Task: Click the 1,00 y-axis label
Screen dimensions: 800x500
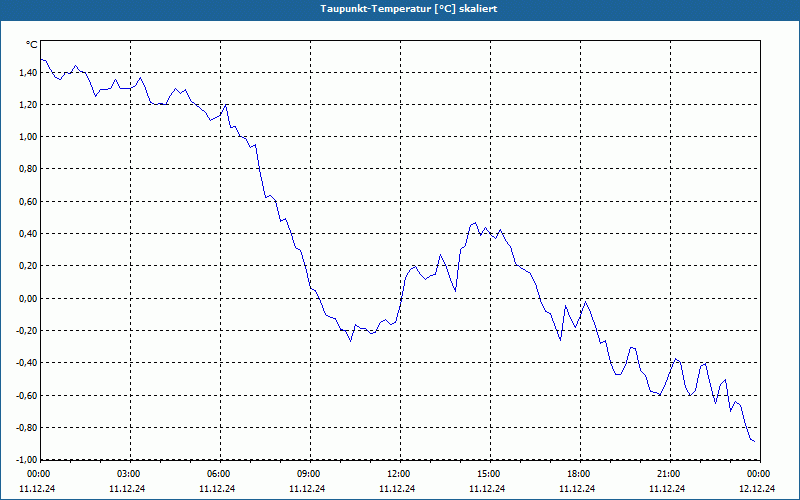Action: tap(28, 137)
